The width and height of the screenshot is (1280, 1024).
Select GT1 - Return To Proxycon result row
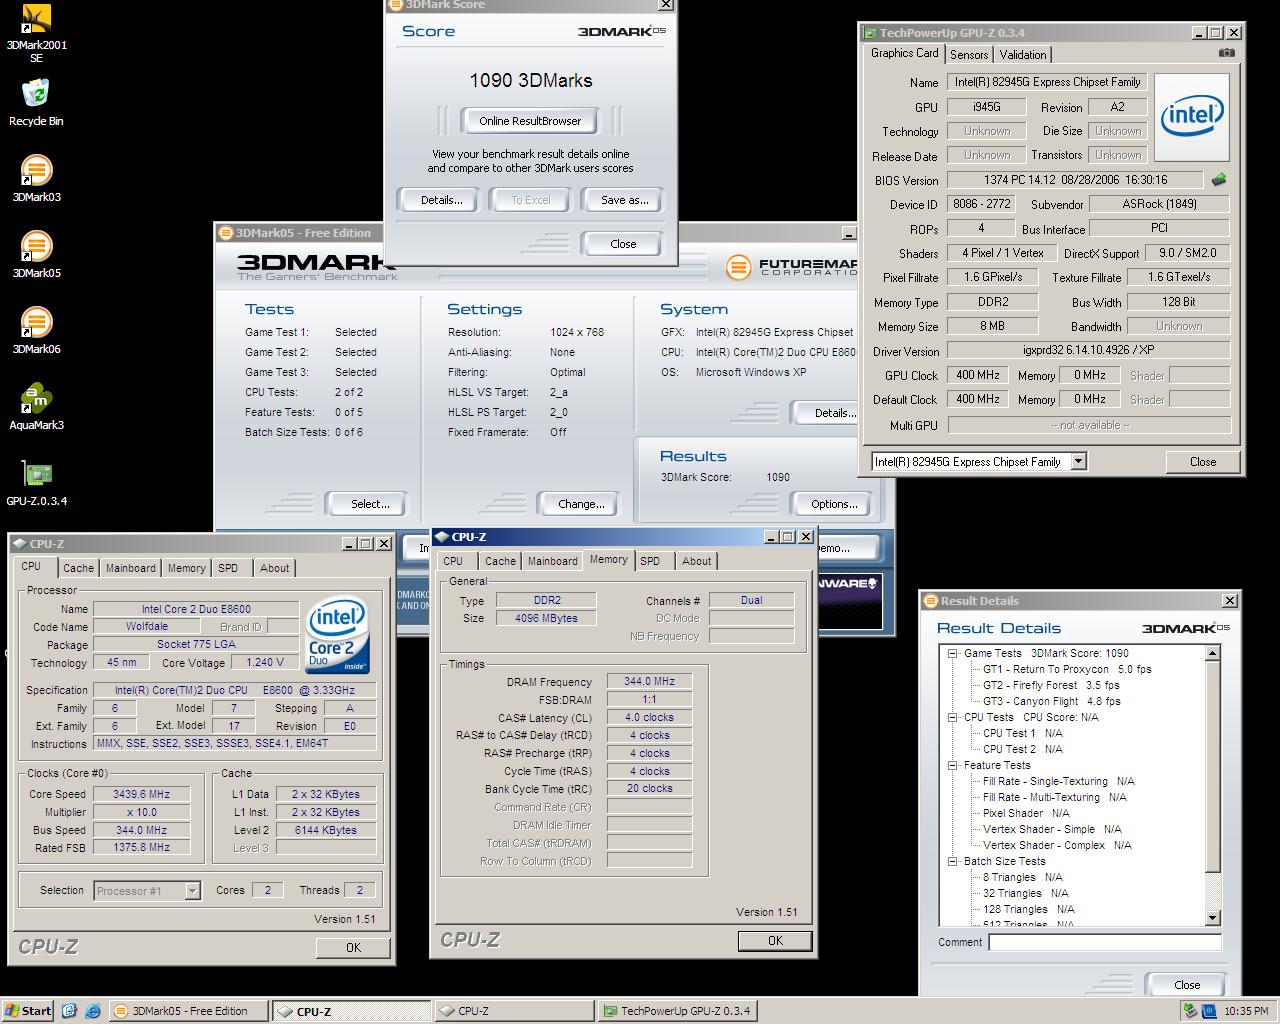tap(1067, 669)
